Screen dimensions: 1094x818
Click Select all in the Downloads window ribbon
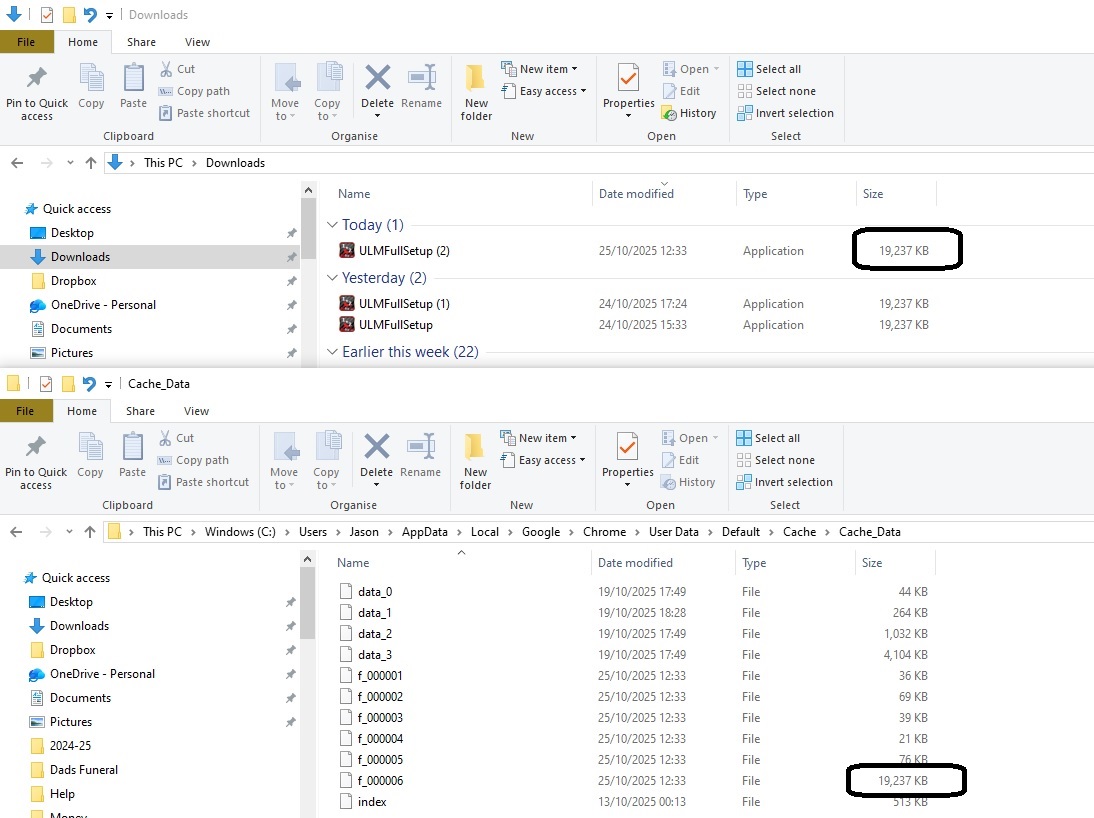[778, 69]
